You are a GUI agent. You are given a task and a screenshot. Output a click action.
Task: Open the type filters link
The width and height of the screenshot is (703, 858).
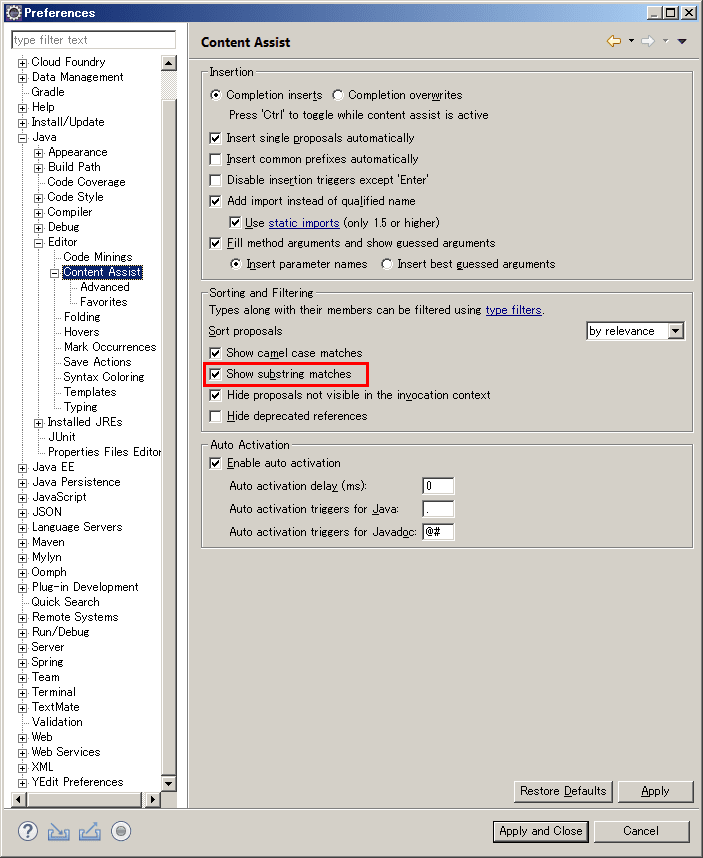[x=513, y=310]
